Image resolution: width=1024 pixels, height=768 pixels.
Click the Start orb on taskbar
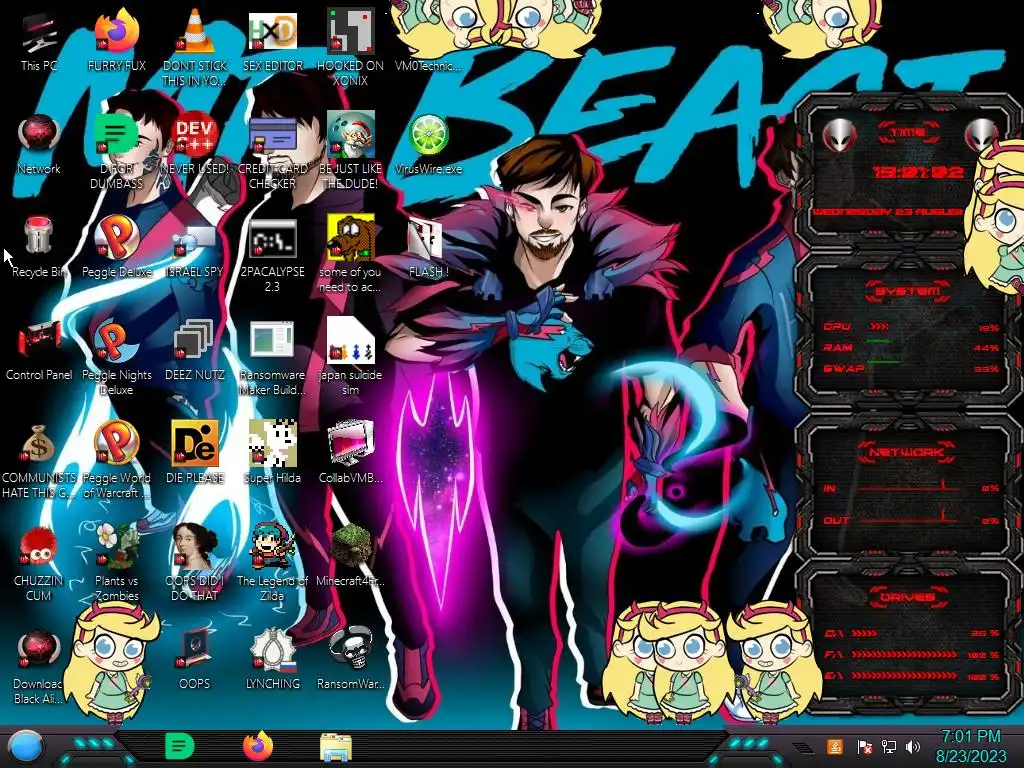(26, 747)
